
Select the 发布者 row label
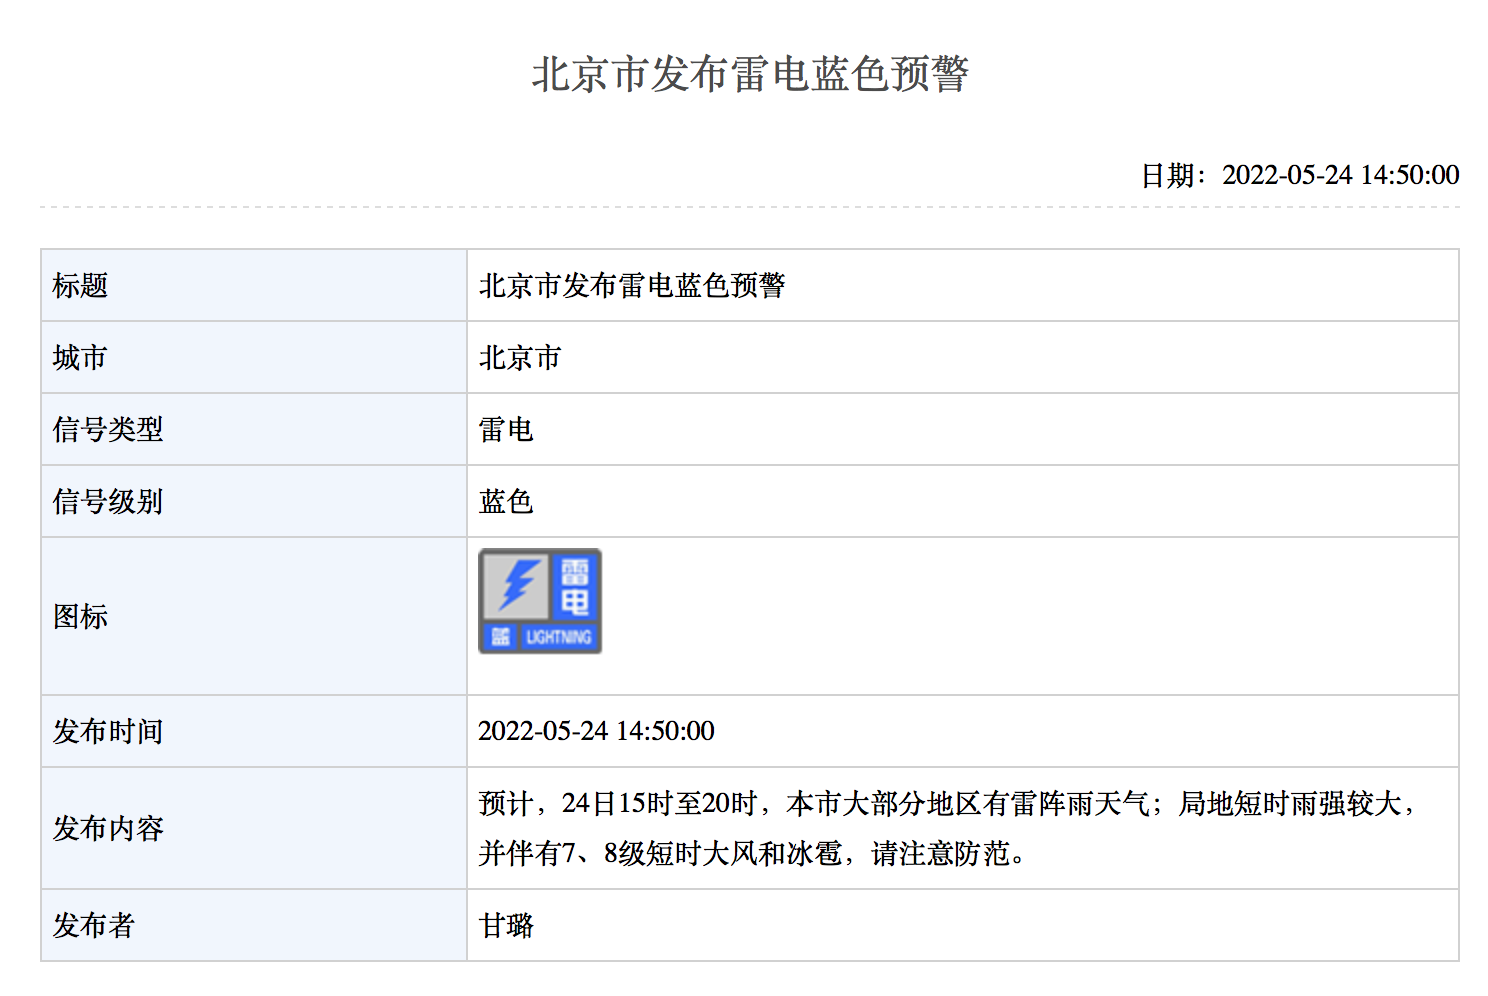pyautogui.click(x=94, y=926)
